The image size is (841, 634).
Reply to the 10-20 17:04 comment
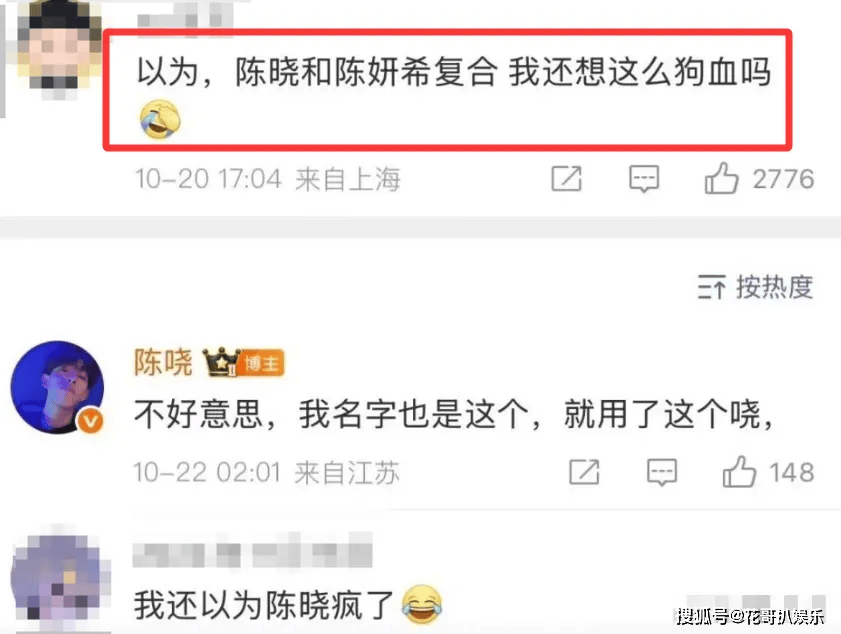(x=644, y=179)
